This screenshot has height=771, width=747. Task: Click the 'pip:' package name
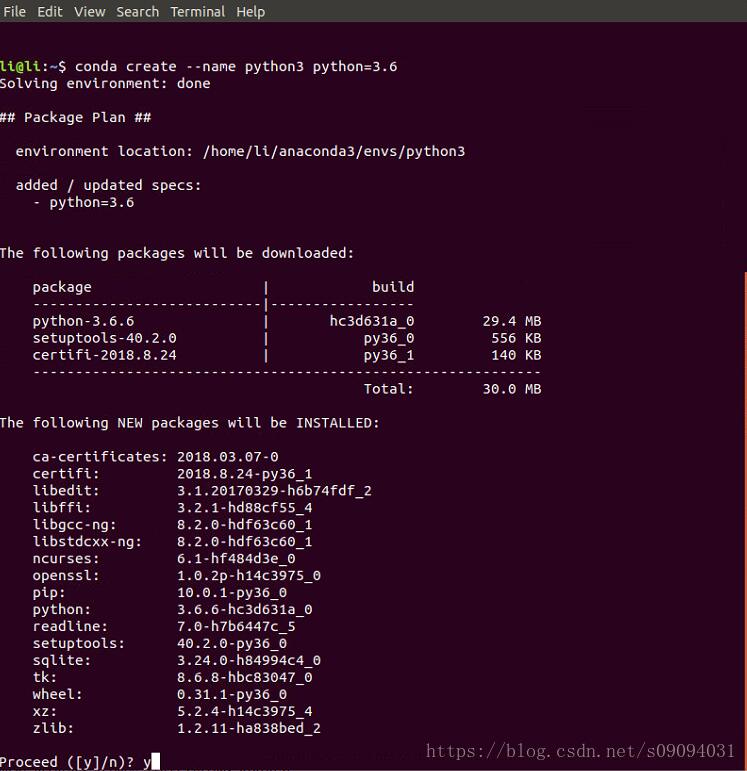point(49,593)
